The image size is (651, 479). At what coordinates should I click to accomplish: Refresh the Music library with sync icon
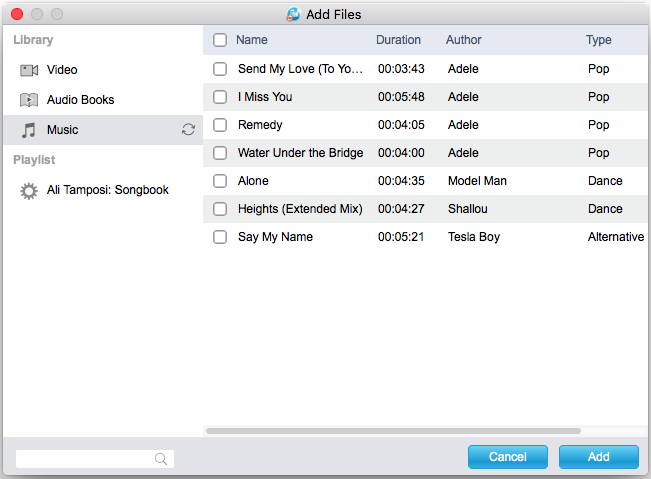pos(188,130)
